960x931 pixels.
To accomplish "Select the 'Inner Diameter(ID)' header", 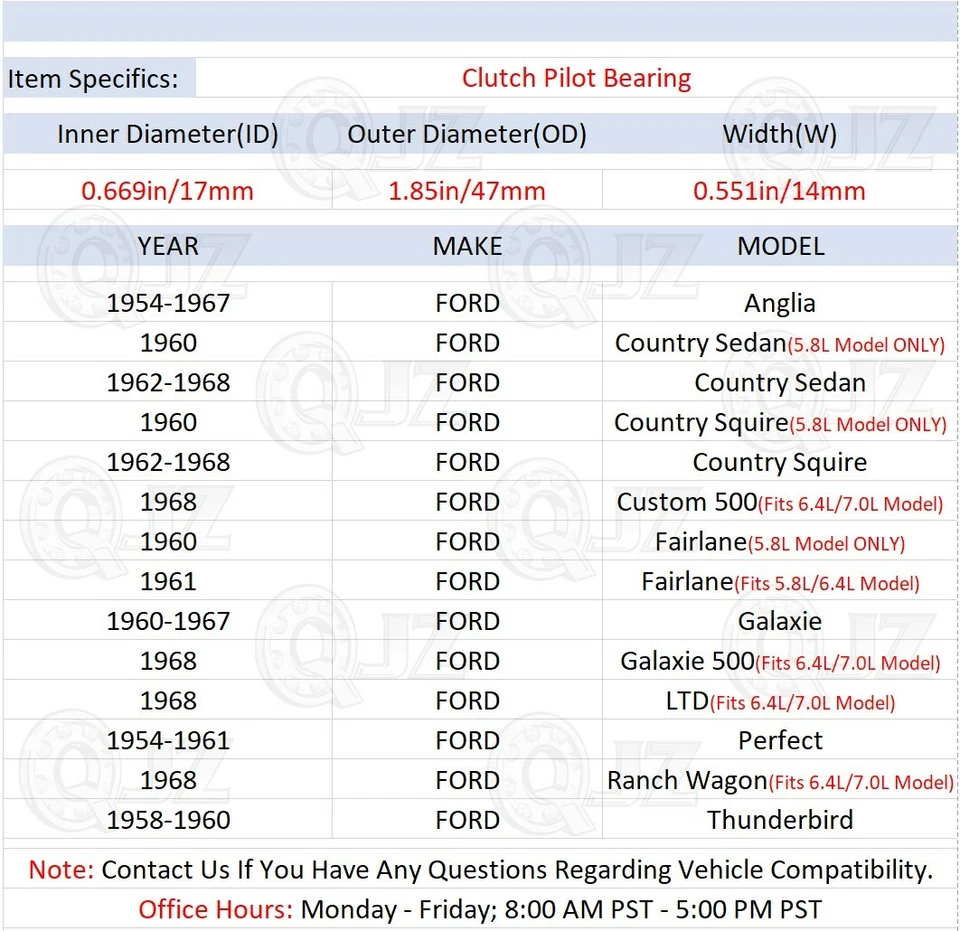I will [x=168, y=134].
